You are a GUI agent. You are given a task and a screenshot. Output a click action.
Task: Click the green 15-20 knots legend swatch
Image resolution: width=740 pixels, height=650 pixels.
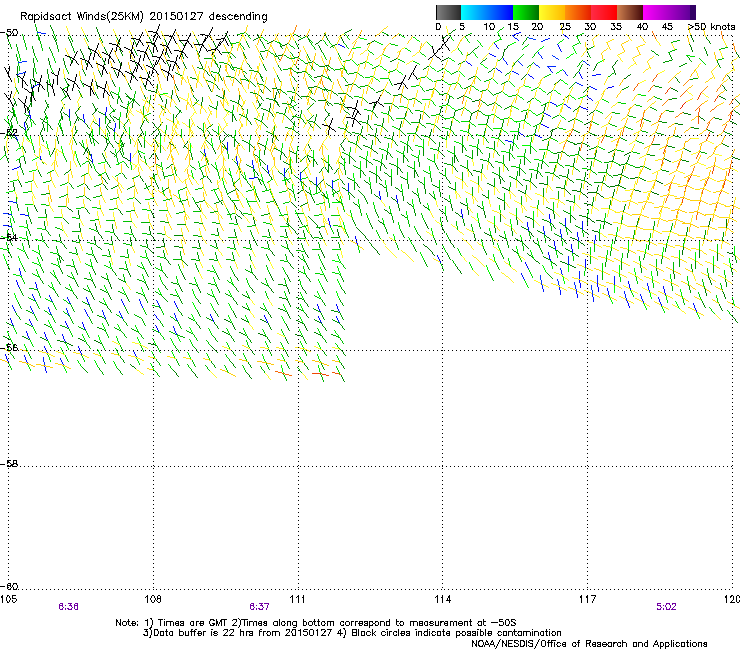click(x=525, y=12)
